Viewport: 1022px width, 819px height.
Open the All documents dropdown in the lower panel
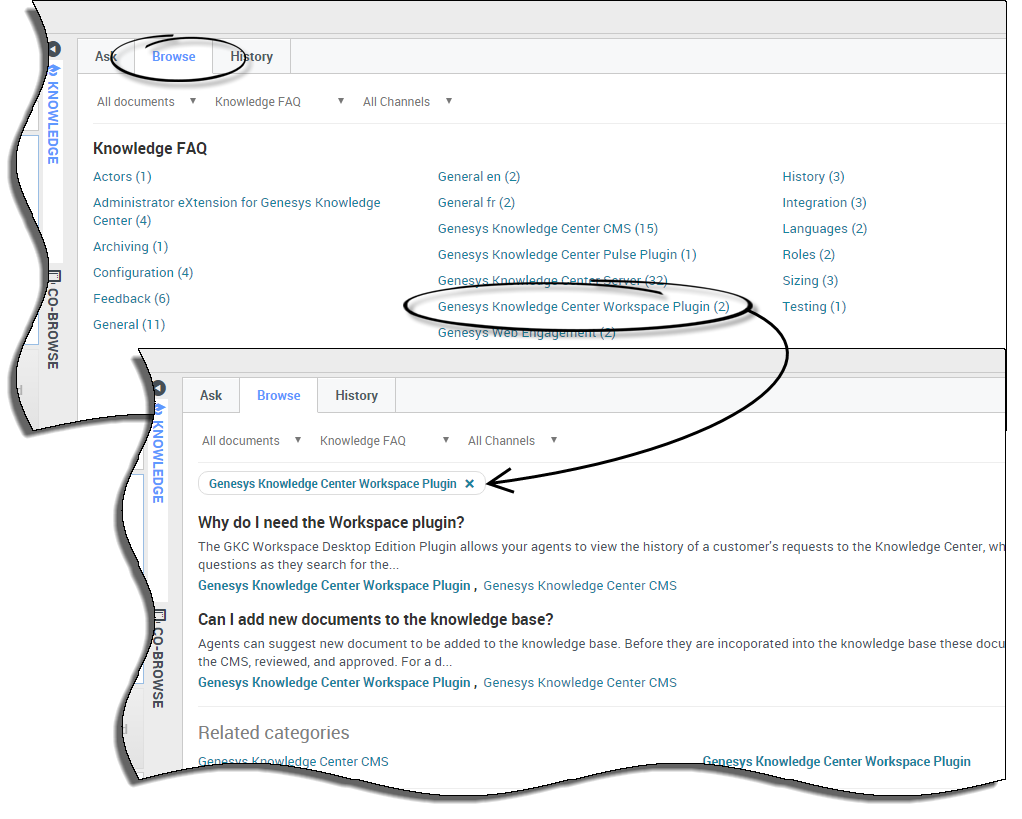pos(252,441)
